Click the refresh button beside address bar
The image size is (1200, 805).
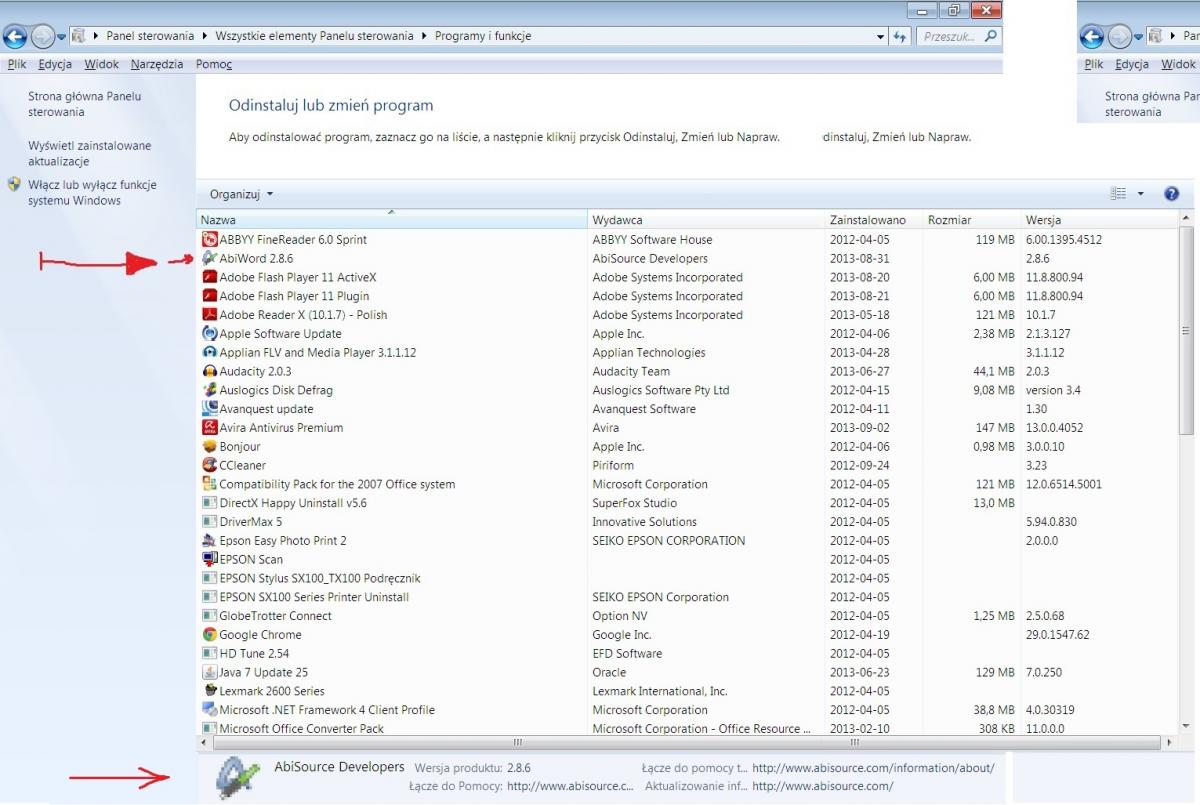(899, 36)
